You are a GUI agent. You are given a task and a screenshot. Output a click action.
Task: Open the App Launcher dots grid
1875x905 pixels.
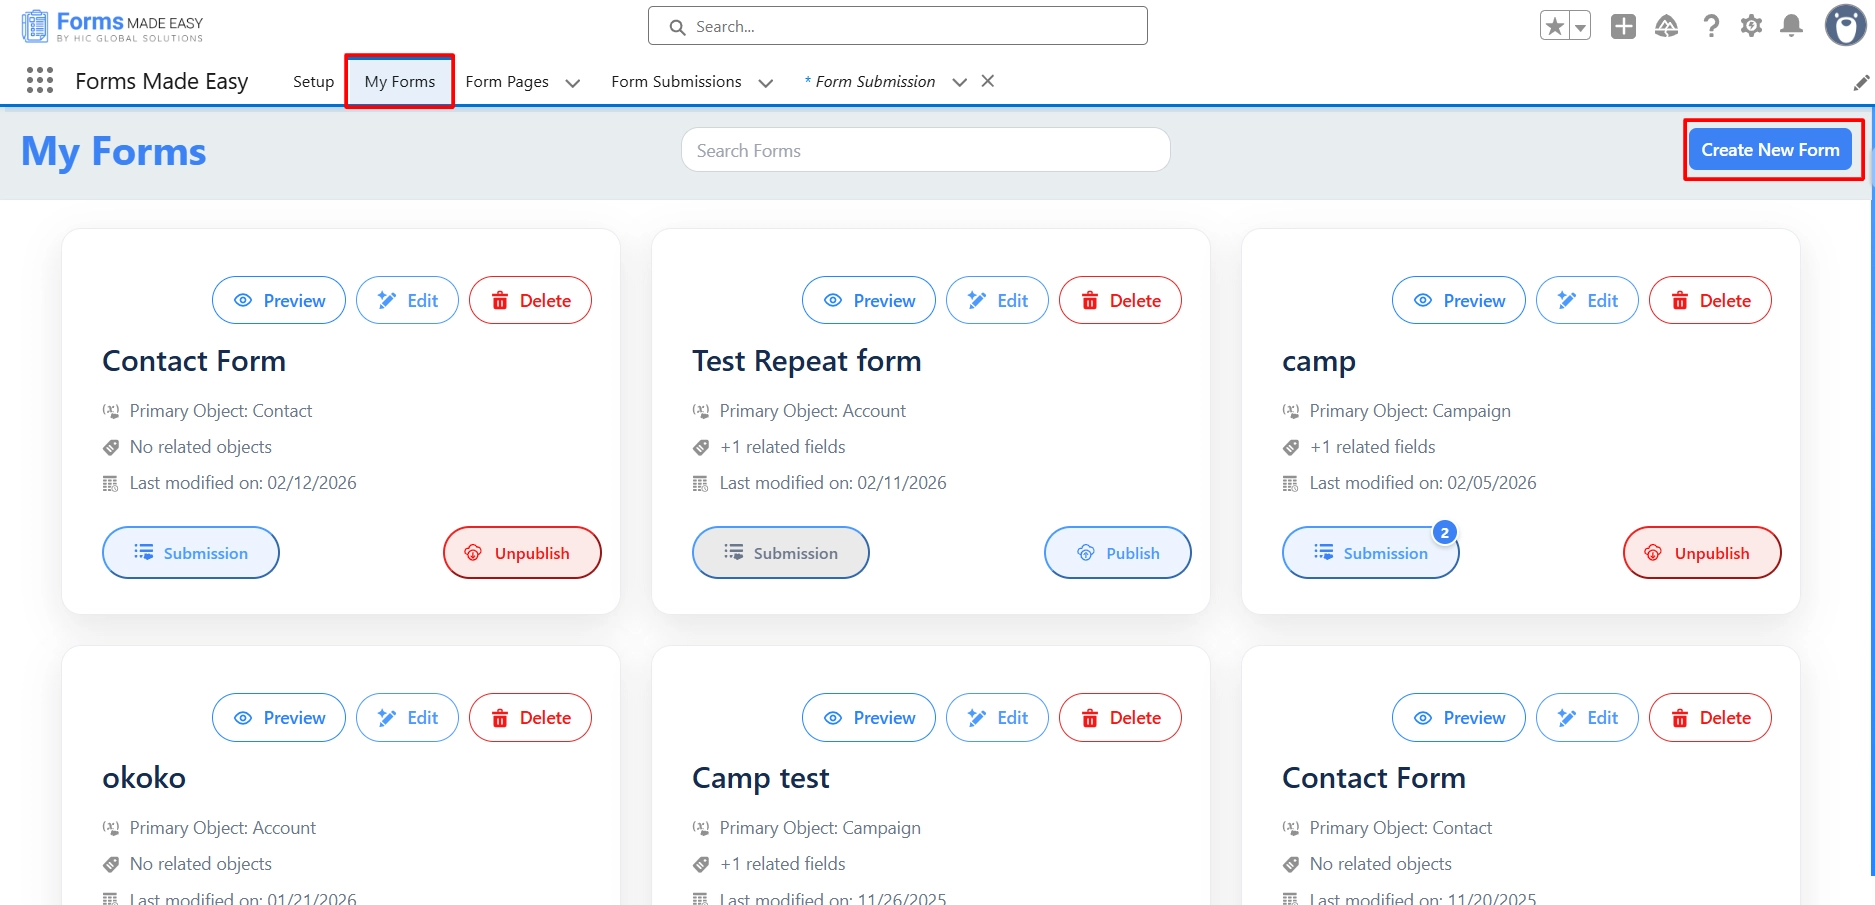[40, 81]
